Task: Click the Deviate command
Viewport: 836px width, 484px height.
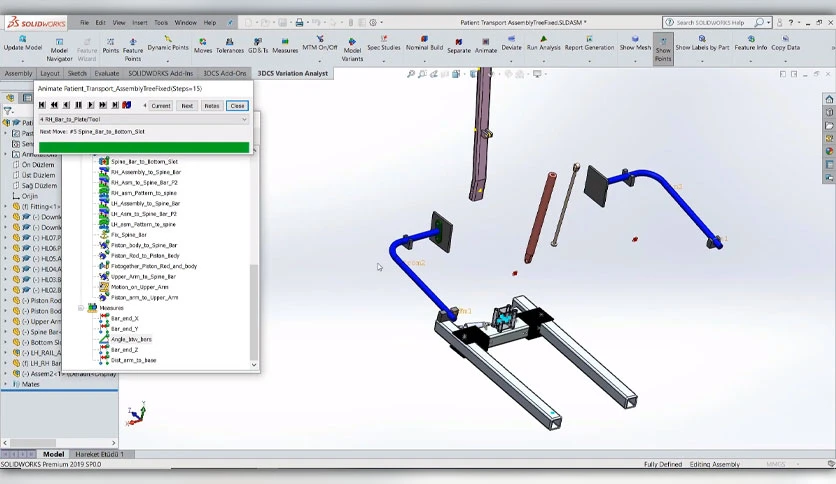Action: coord(511,43)
